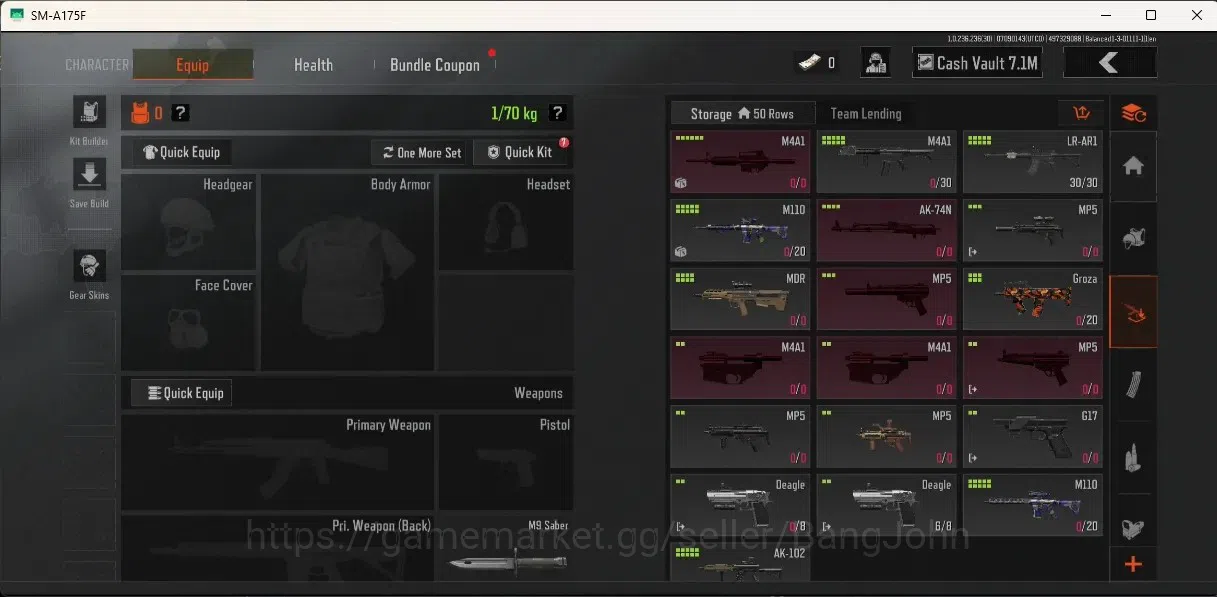The width and height of the screenshot is (1217, 597).
Task: Select the weapons category sidebar icon
Action: tap(1133, 312)
